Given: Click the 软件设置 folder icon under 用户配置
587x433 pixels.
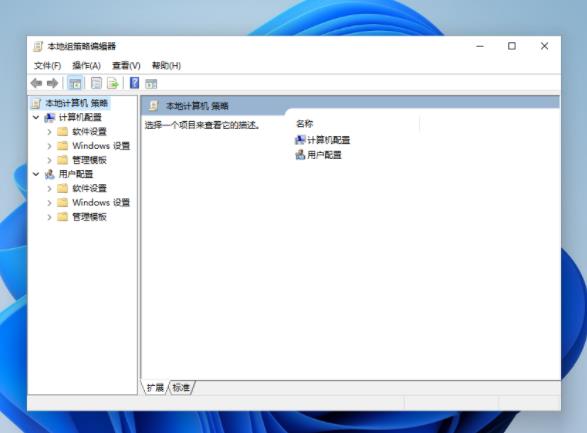Looking at the screenshot, I should pyautogui.click(x=63, y=188).
